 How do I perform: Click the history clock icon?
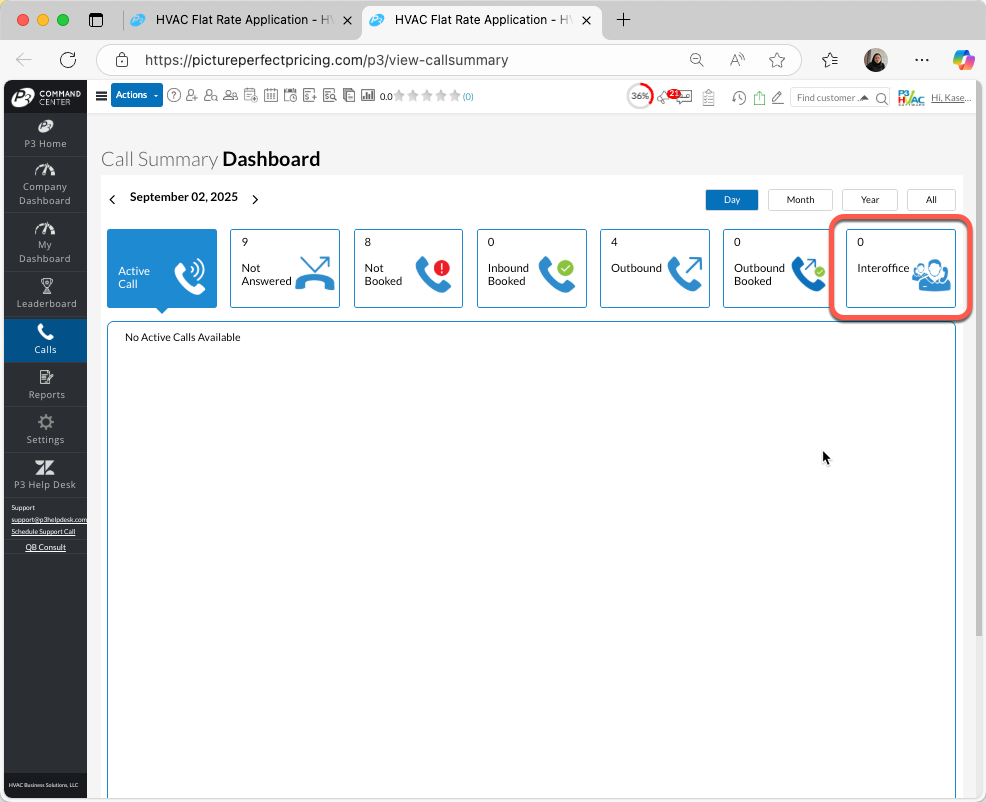coord(740,97)
